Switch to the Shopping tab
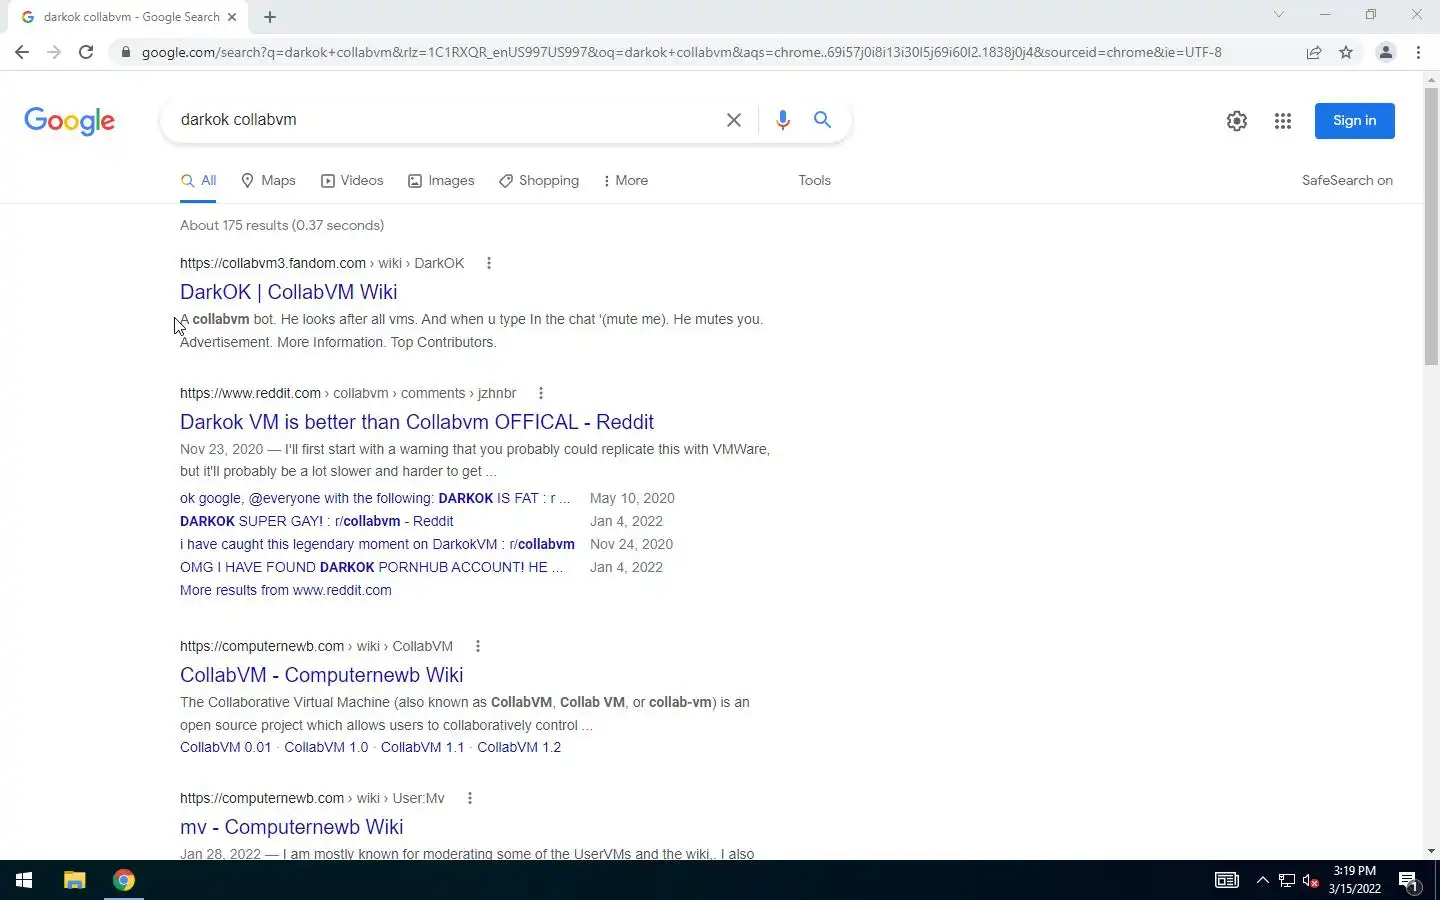This screenshot has height=900, width=1440. pos(539,181)
